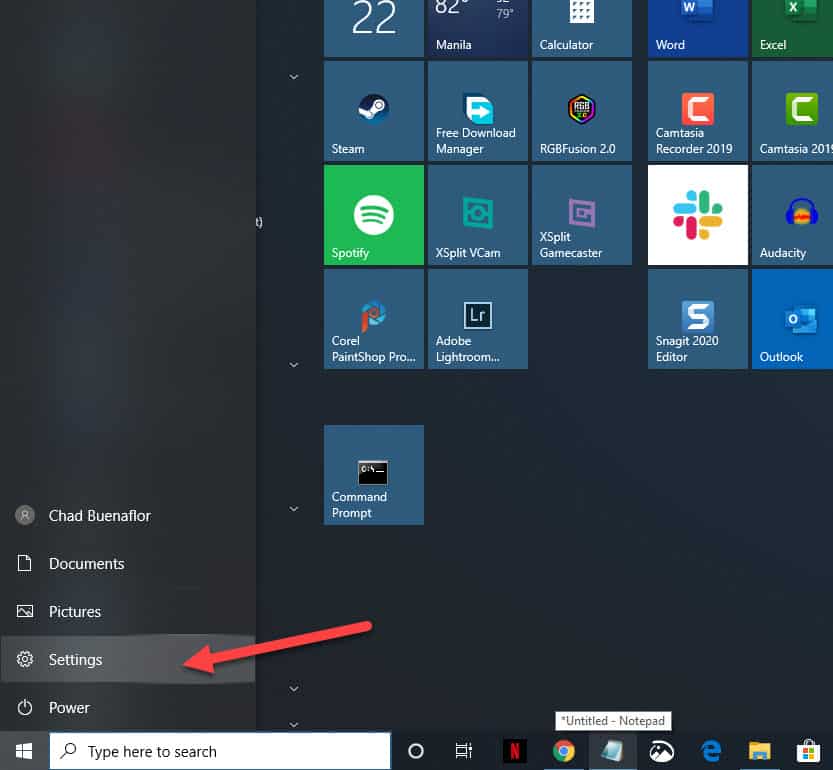
Task: Open the Documents folder
Action: pyautogui.click(x=128, y=563)
